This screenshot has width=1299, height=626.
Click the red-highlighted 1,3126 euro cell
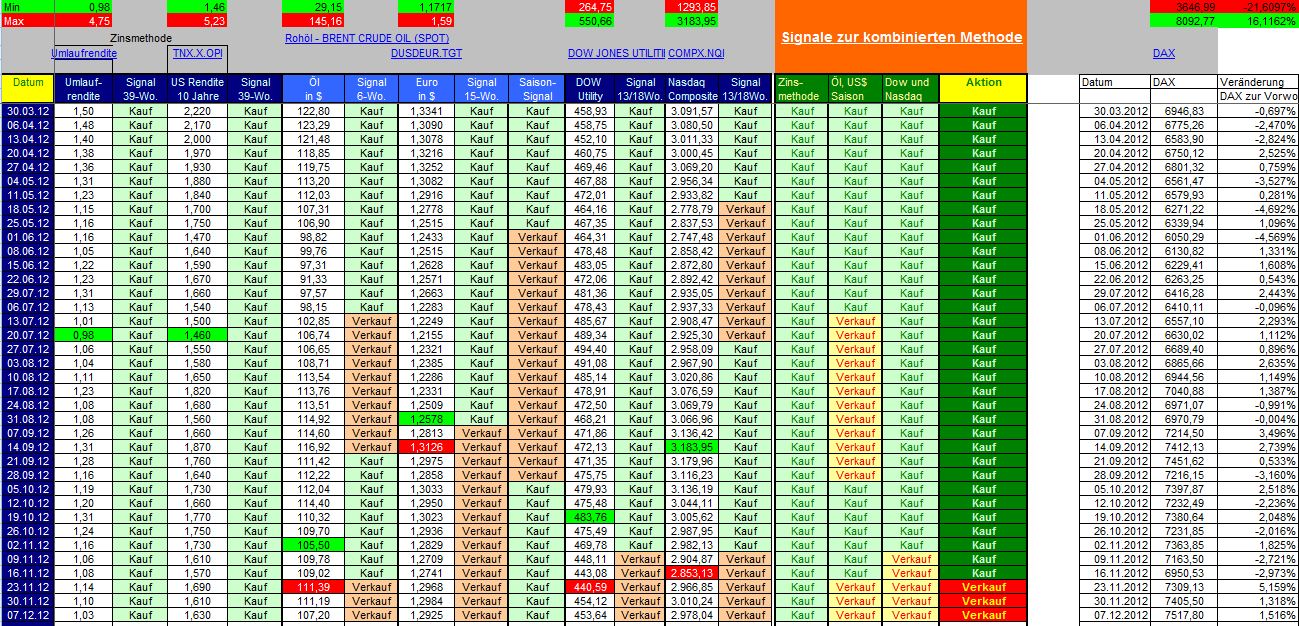(427, 447)
